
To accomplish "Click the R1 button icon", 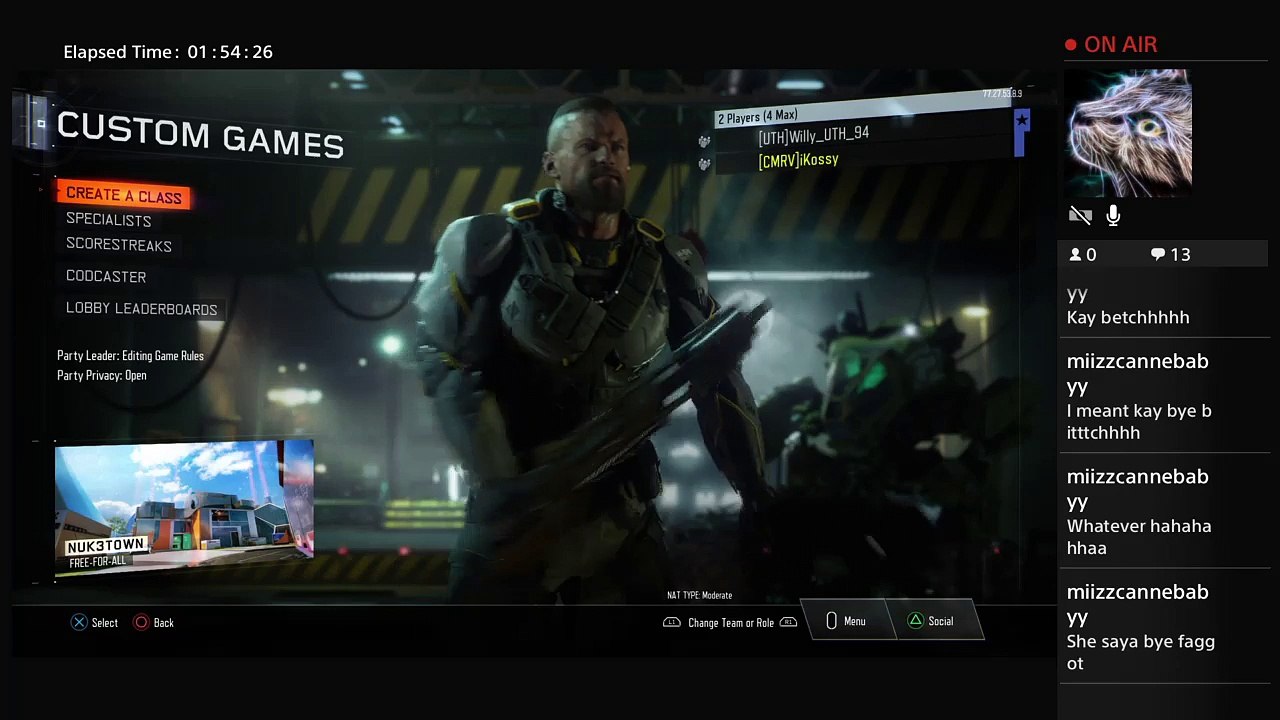I will (788, 622).
